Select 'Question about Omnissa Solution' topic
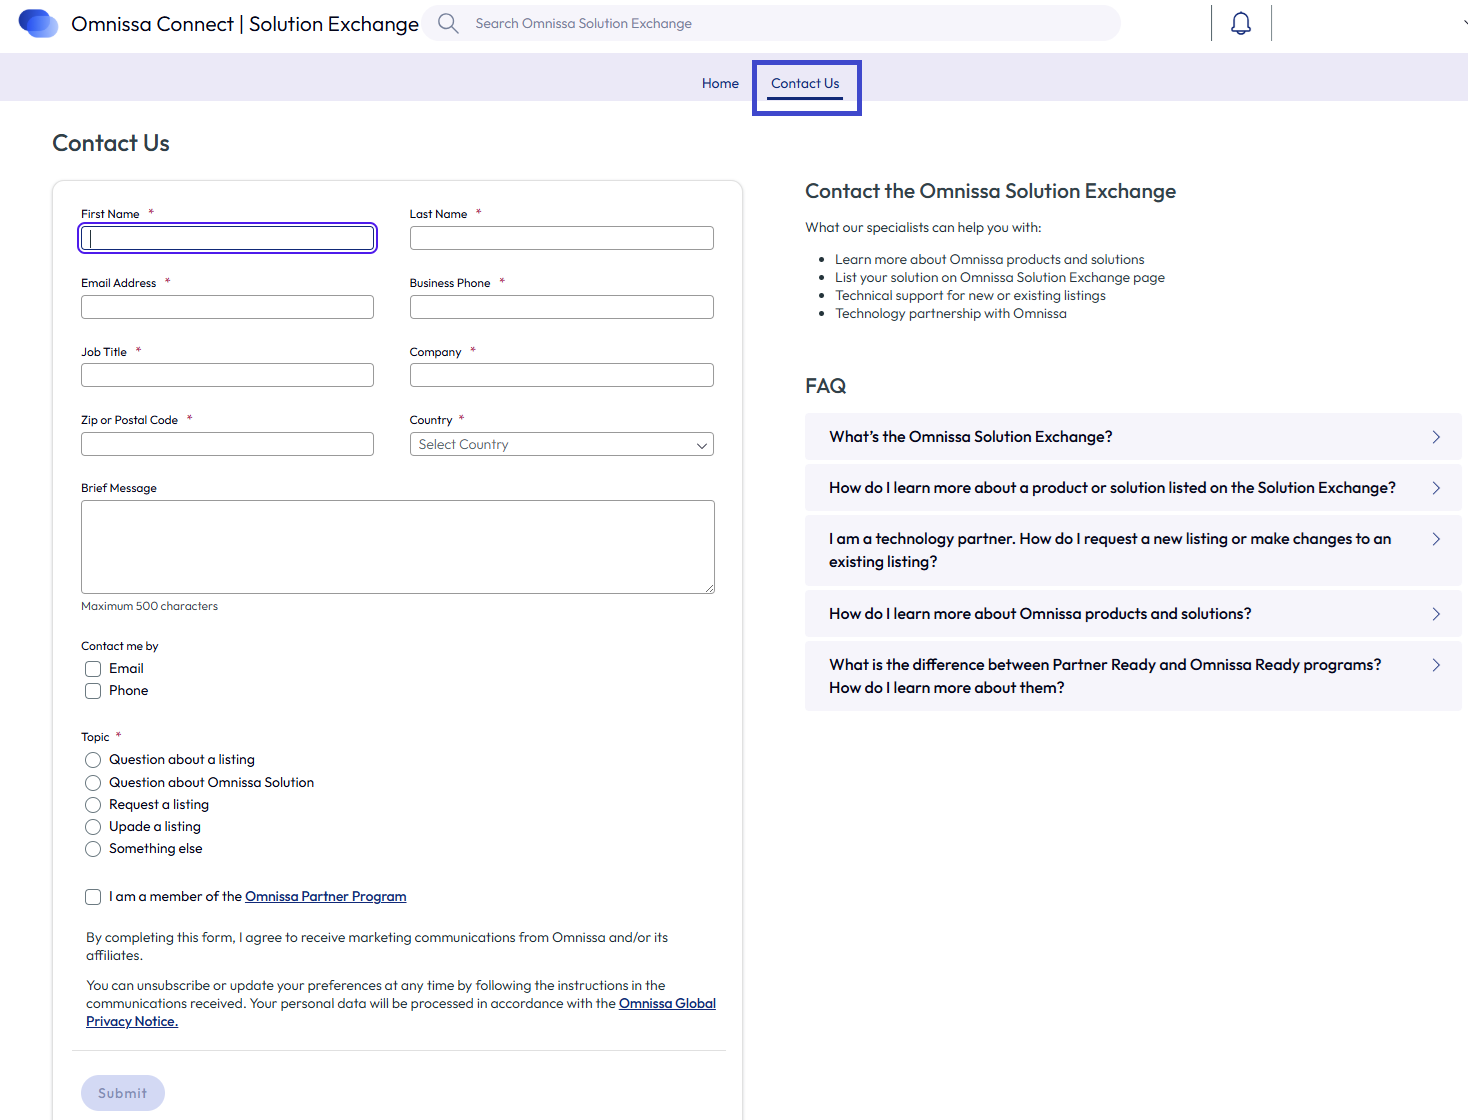This screenshot has width=1468, height=1120. pos(93,783)
